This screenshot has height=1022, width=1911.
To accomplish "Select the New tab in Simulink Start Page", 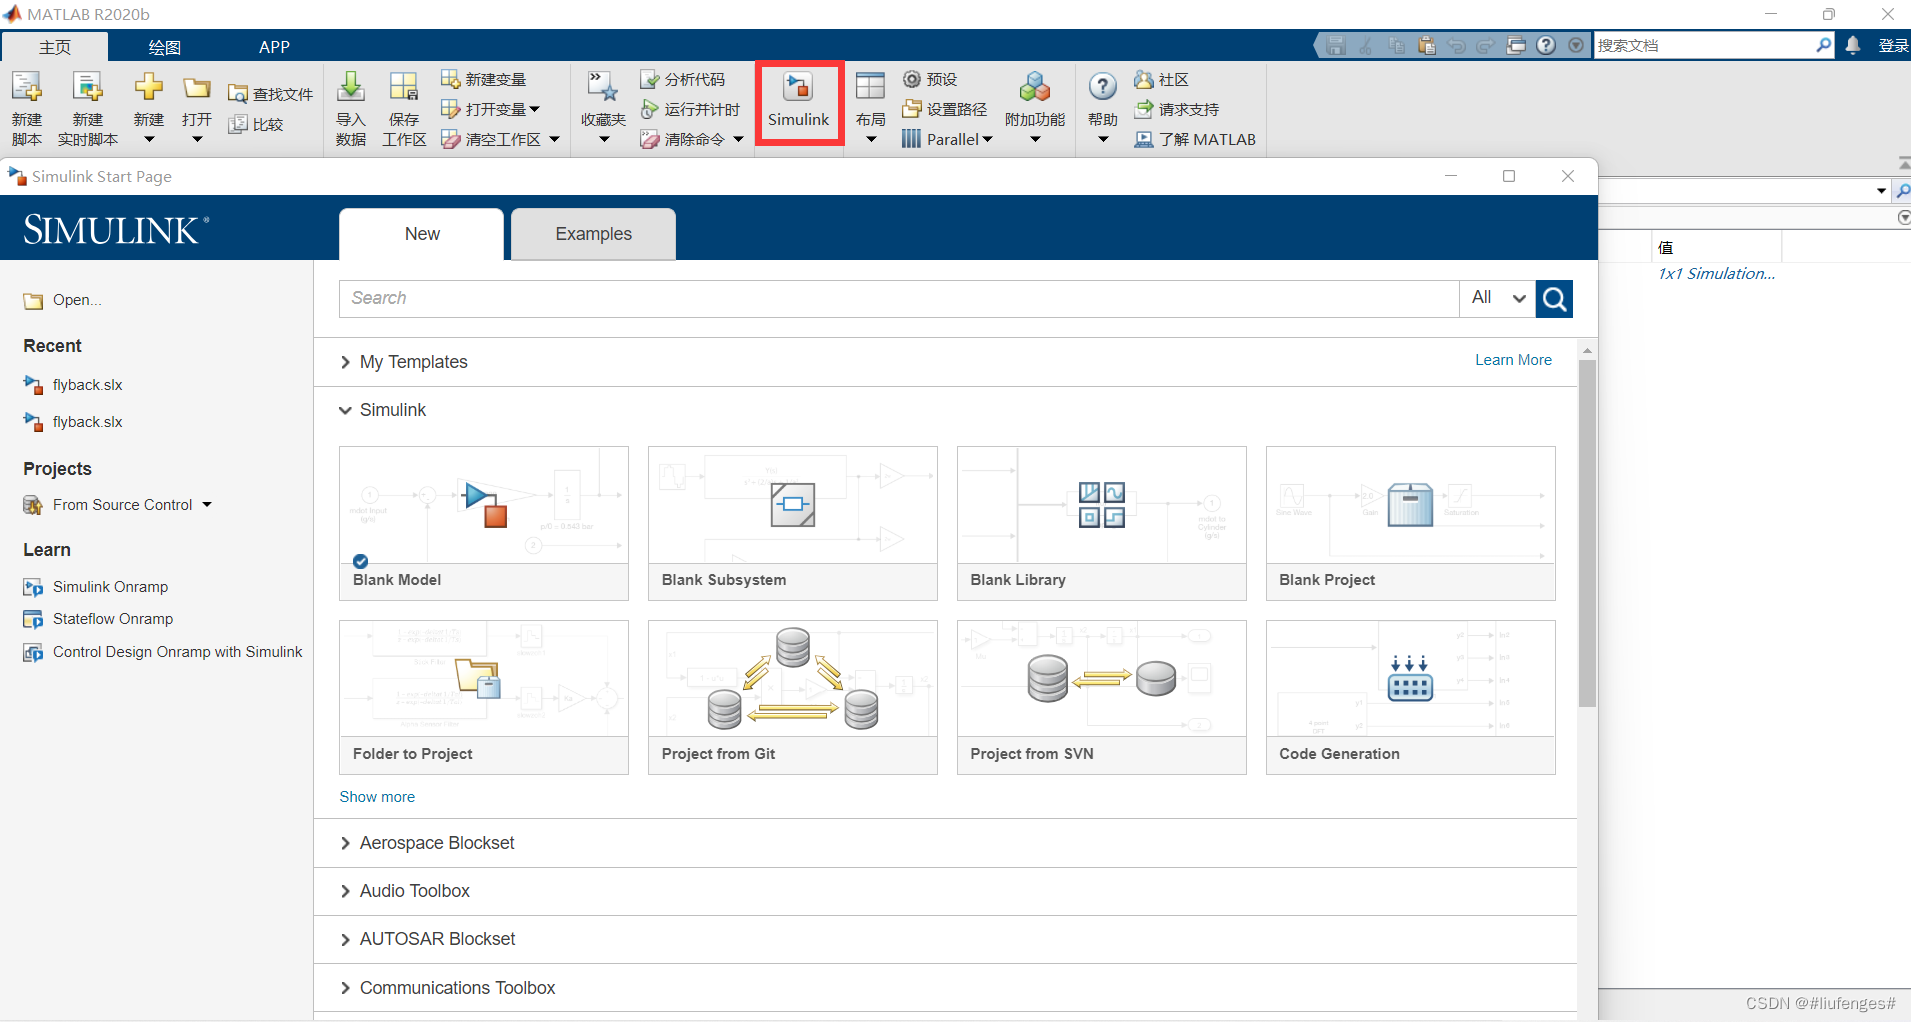I will point(422,234).
